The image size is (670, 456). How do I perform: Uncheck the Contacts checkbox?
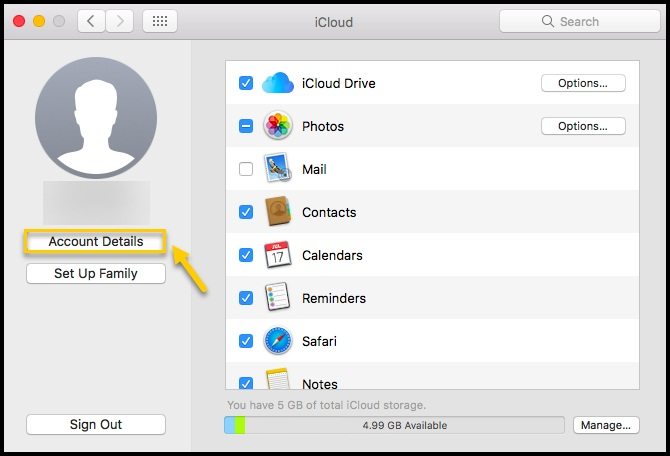click(x=246, y=212)
